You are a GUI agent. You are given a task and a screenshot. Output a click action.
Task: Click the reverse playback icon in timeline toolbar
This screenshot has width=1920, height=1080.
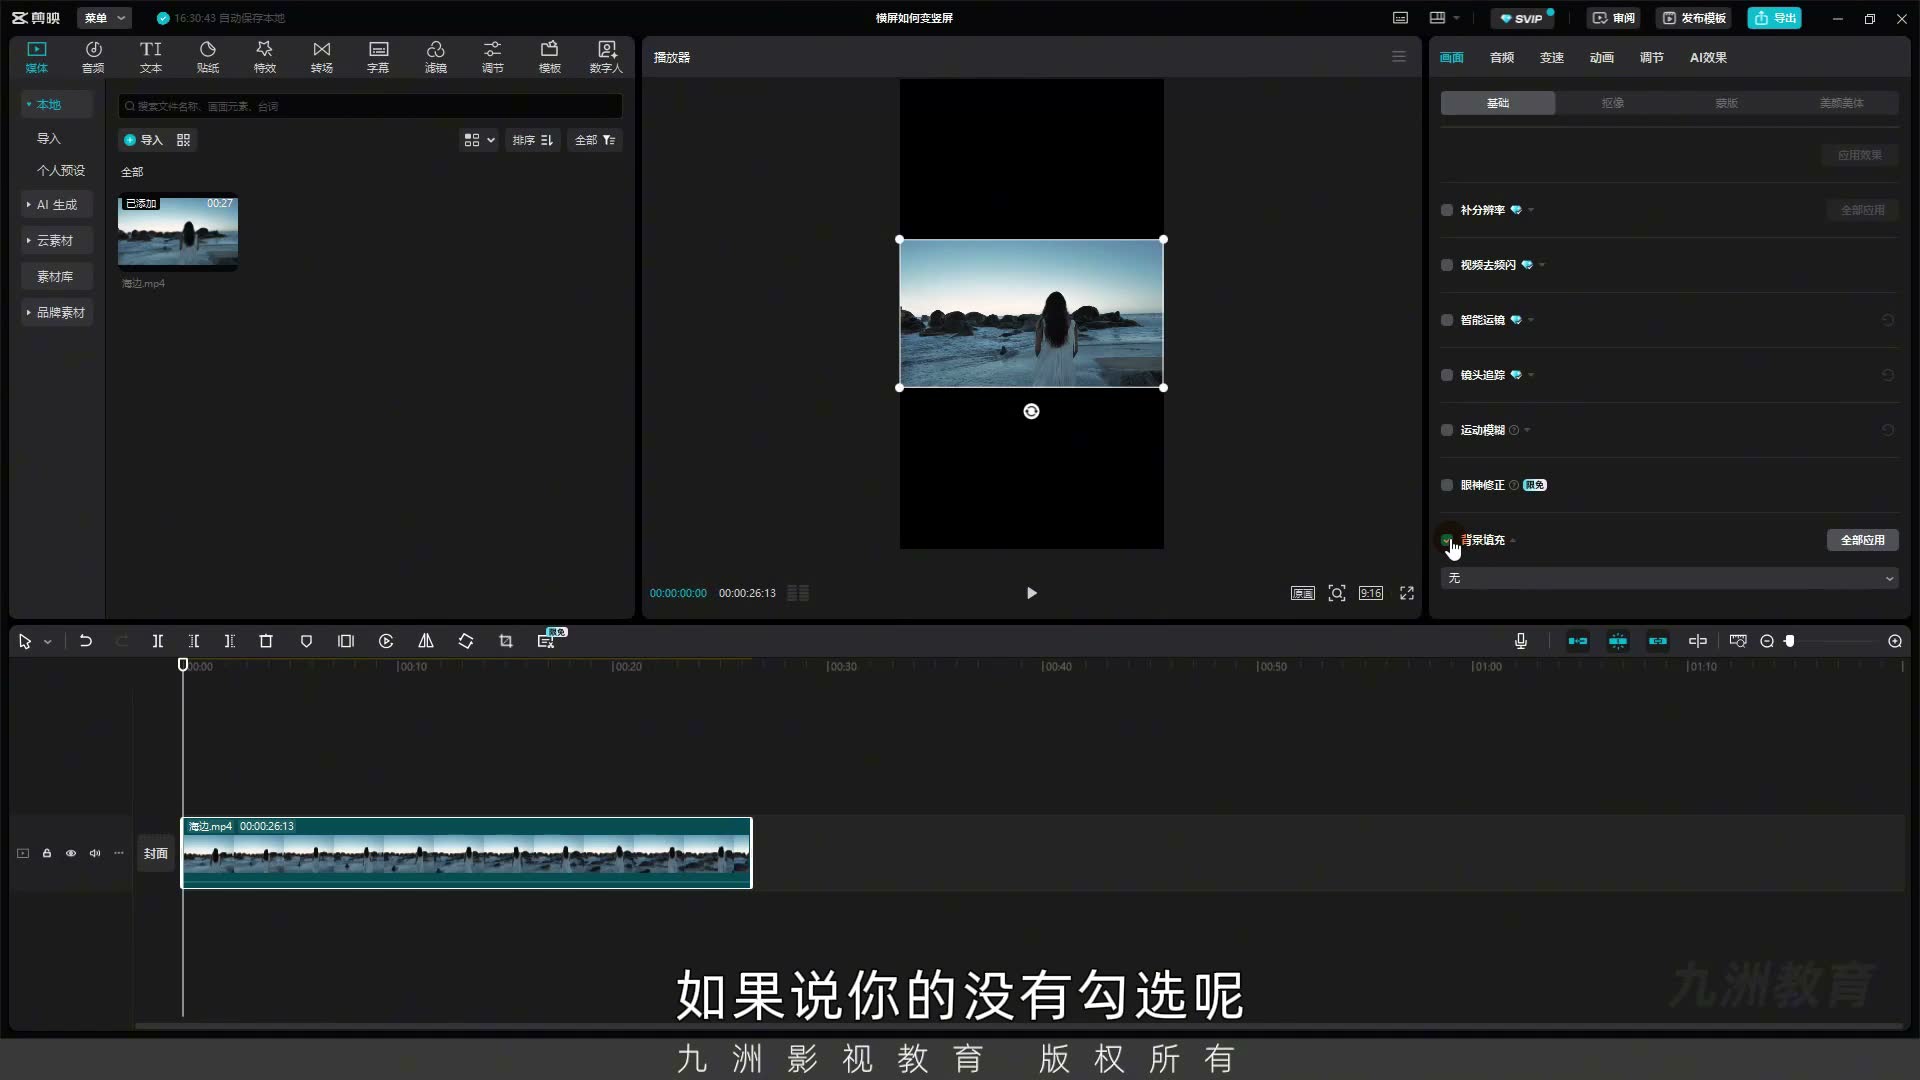click(386, 641)
